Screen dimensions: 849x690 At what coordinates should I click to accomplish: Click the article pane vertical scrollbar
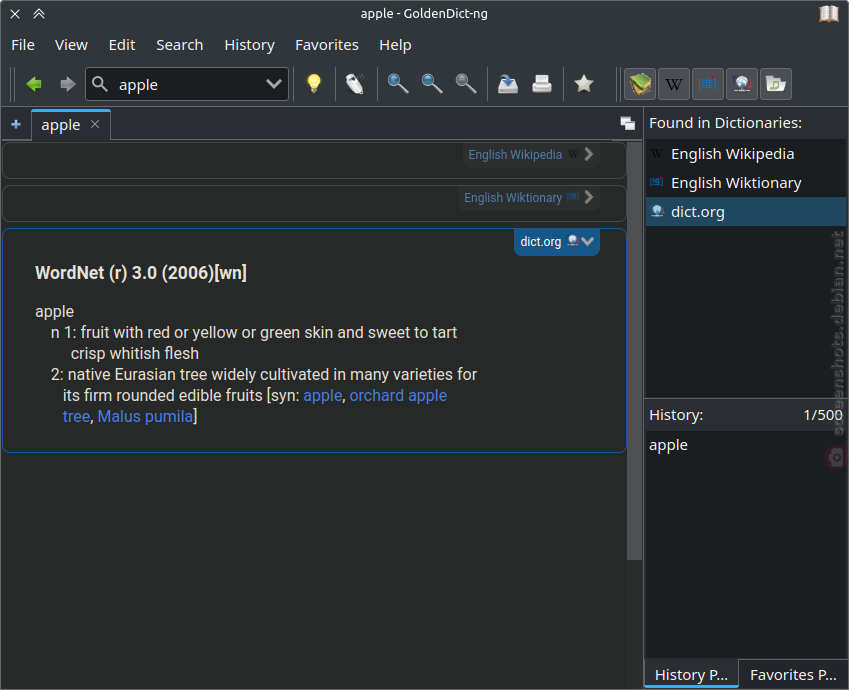(634, 351)
